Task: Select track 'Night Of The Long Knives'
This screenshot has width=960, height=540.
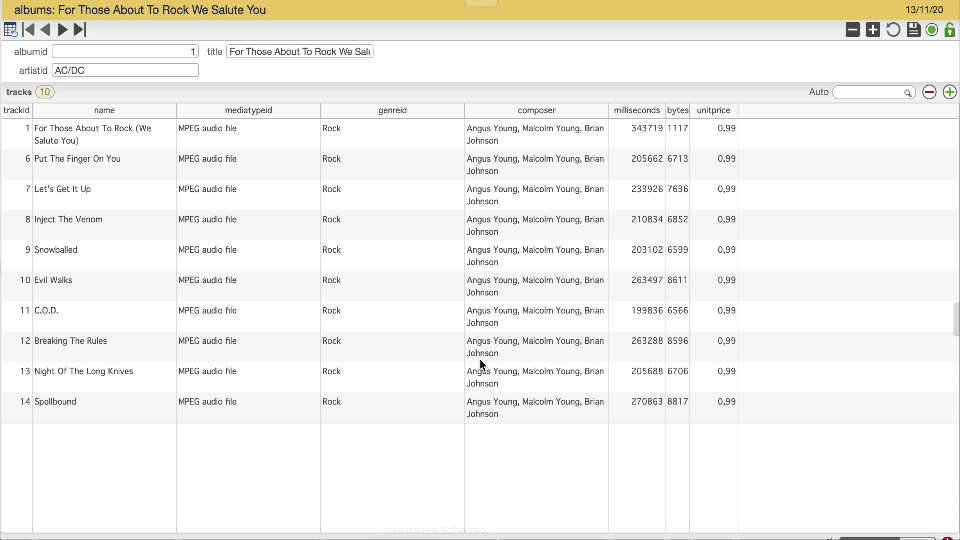Action: click(83, 371)
